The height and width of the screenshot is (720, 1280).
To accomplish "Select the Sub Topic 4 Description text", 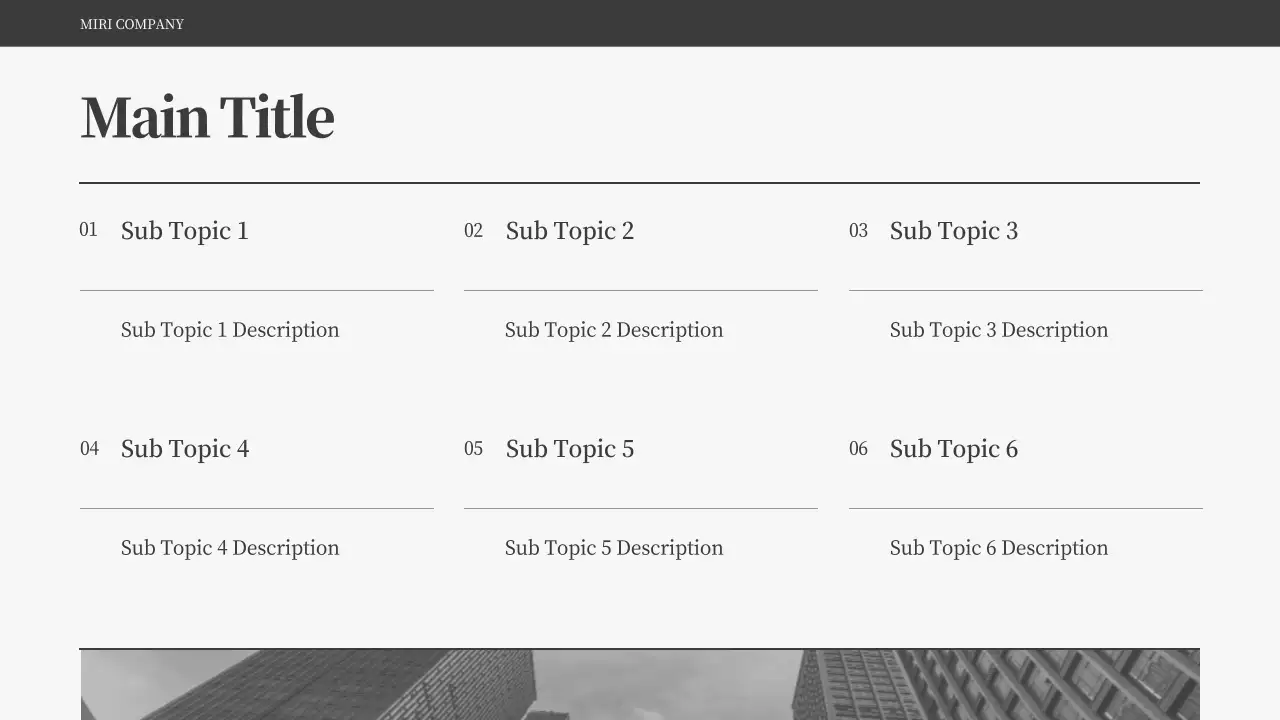I will (x=230, y=548).
